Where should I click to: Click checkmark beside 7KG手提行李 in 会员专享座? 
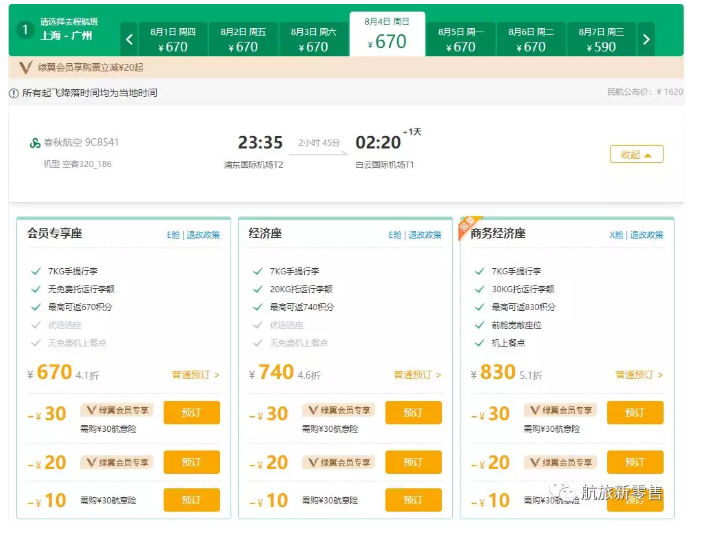[x=36, y=271]
